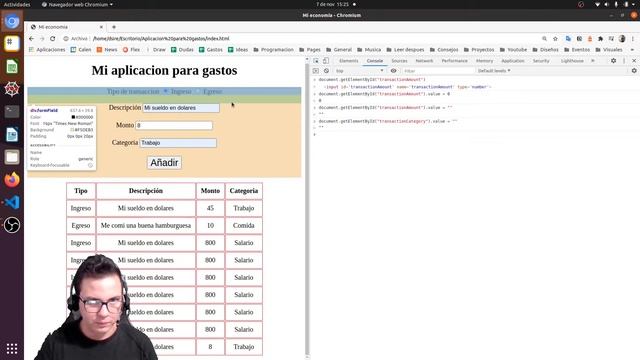Open the JavaScript context 'top' dropdown
The width and height of the screenshot is (640, 360).
(x=360, y=71)
